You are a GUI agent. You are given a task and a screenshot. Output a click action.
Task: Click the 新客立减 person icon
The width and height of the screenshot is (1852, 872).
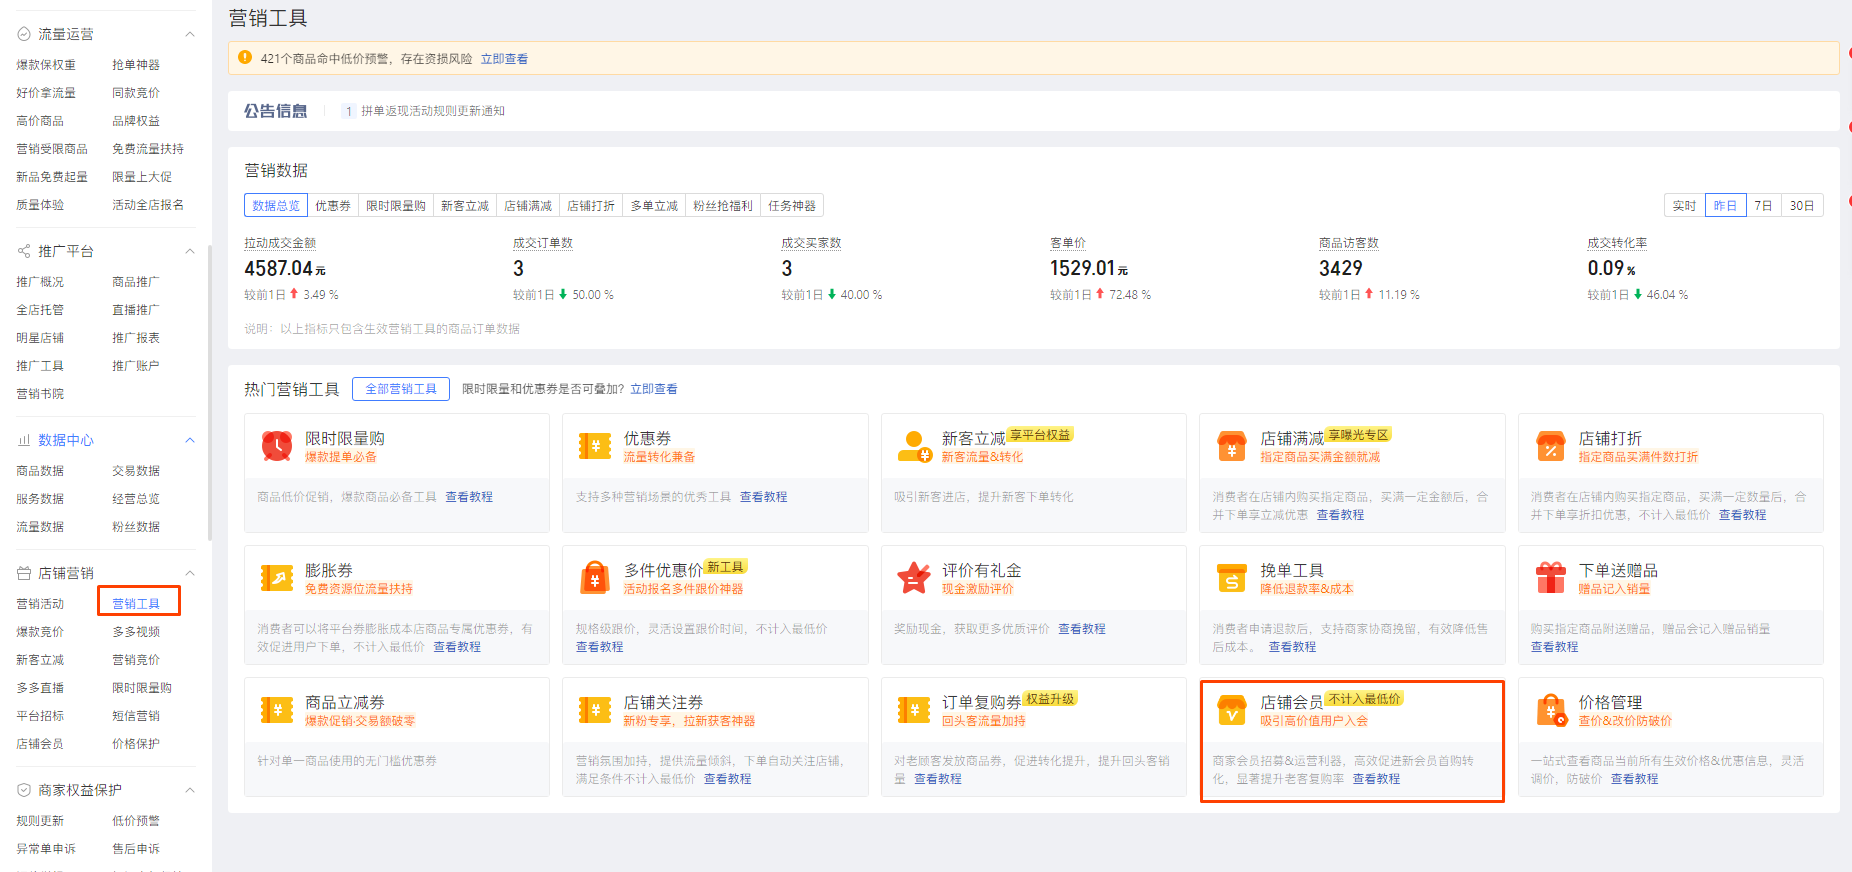pyautogui.click(x=914, y=446)
